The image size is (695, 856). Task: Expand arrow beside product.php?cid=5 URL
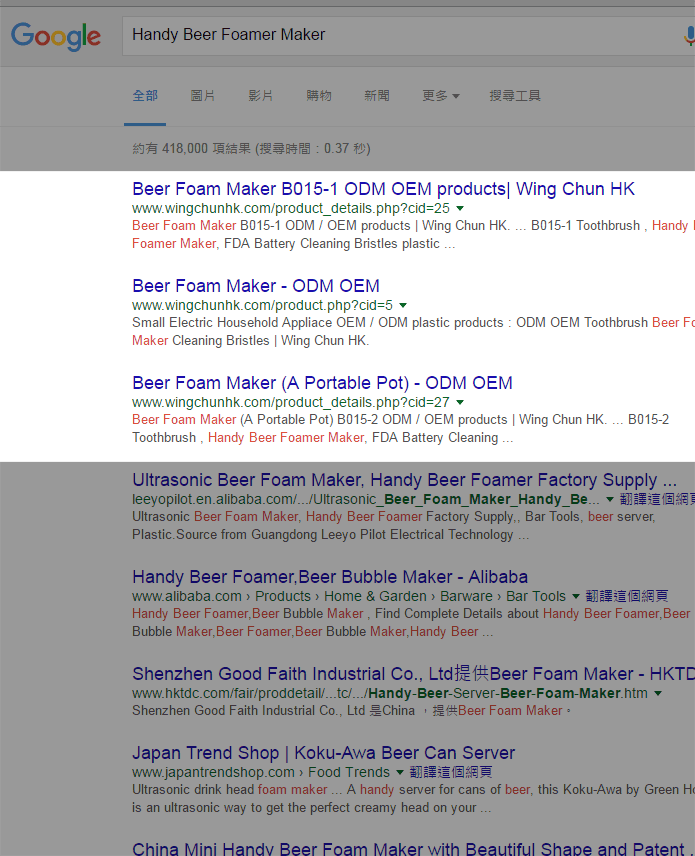coord(403,306)
